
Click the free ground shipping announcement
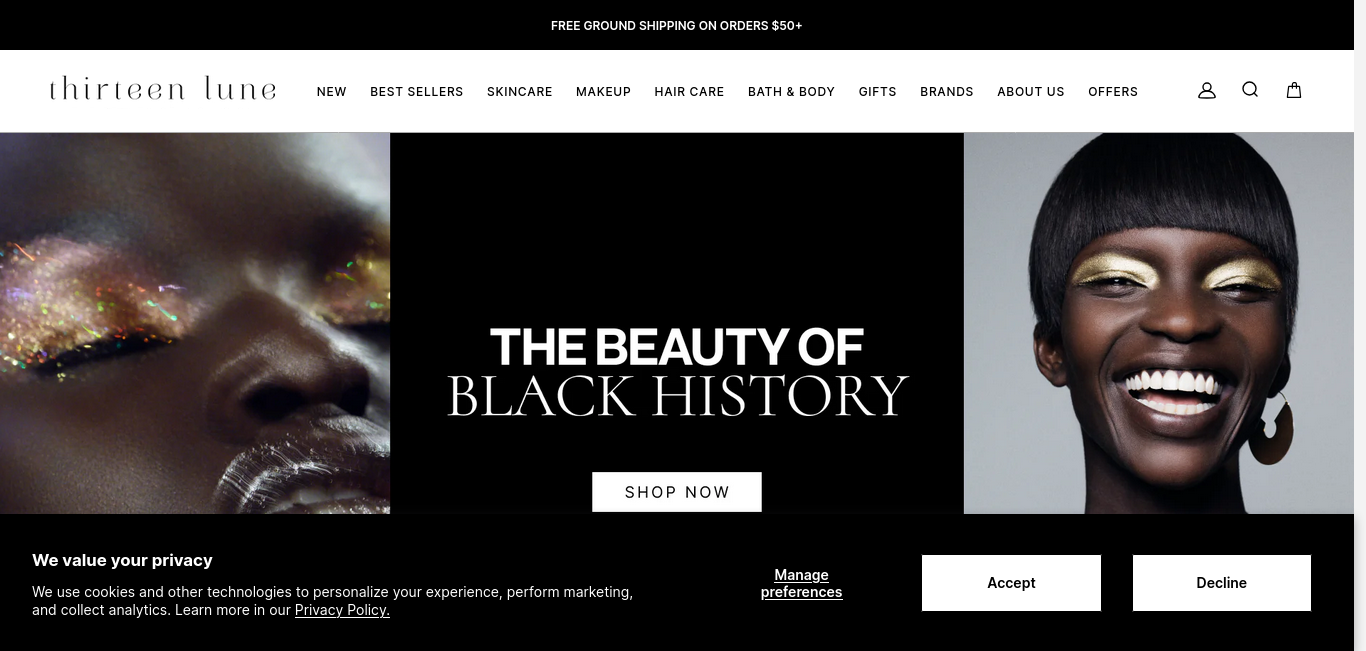pyautogui.click(x=677, y=25)
